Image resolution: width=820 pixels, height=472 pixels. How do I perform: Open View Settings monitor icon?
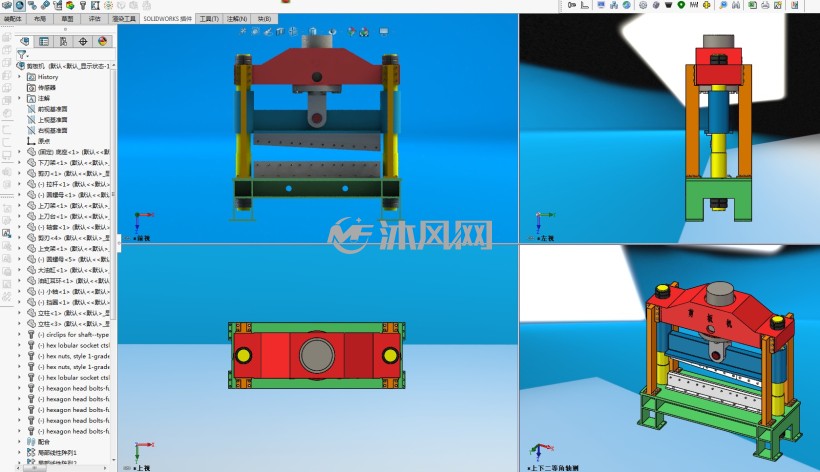[x=384, y=31]
